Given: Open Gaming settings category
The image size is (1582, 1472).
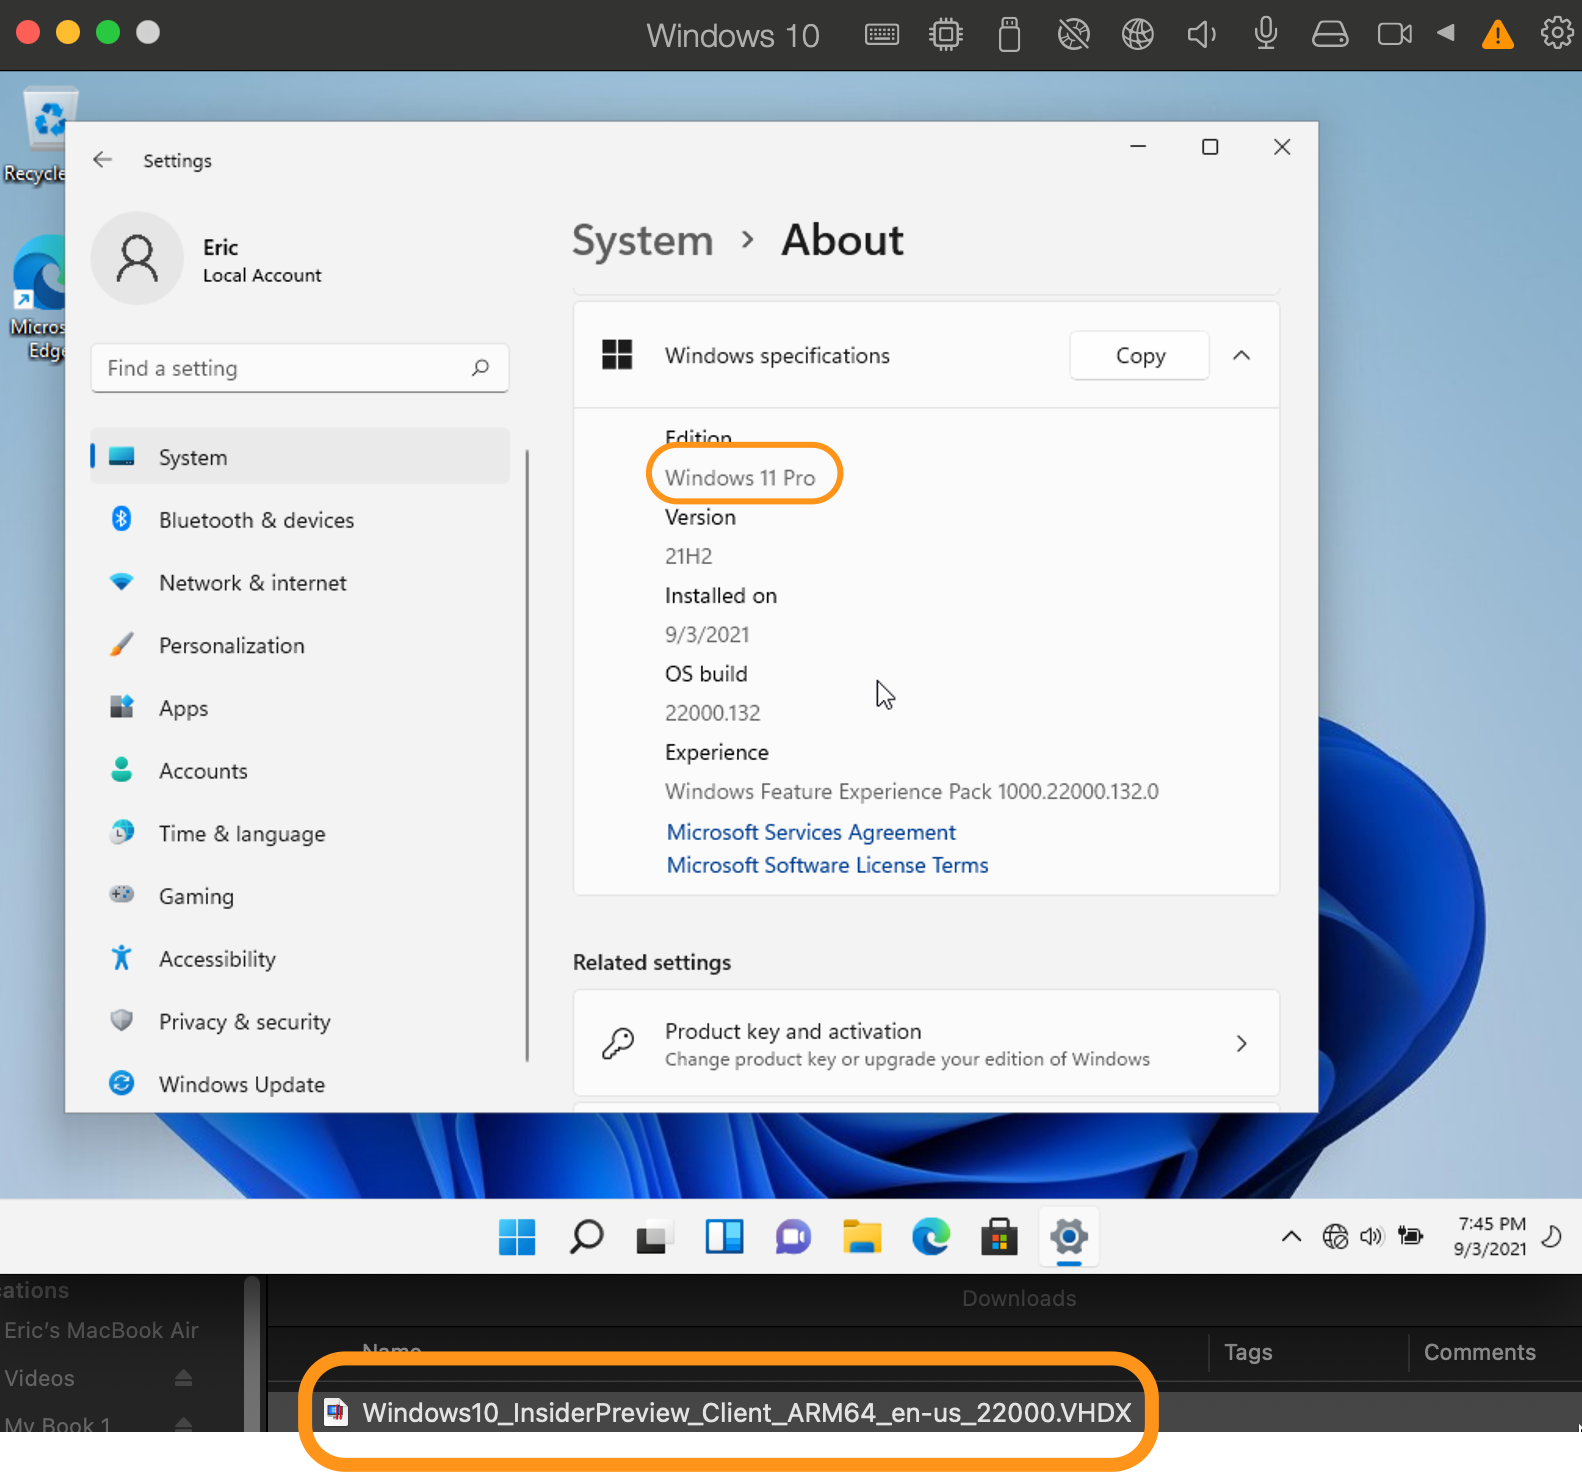Looking at the screenshot, I should tap(300, 897).
